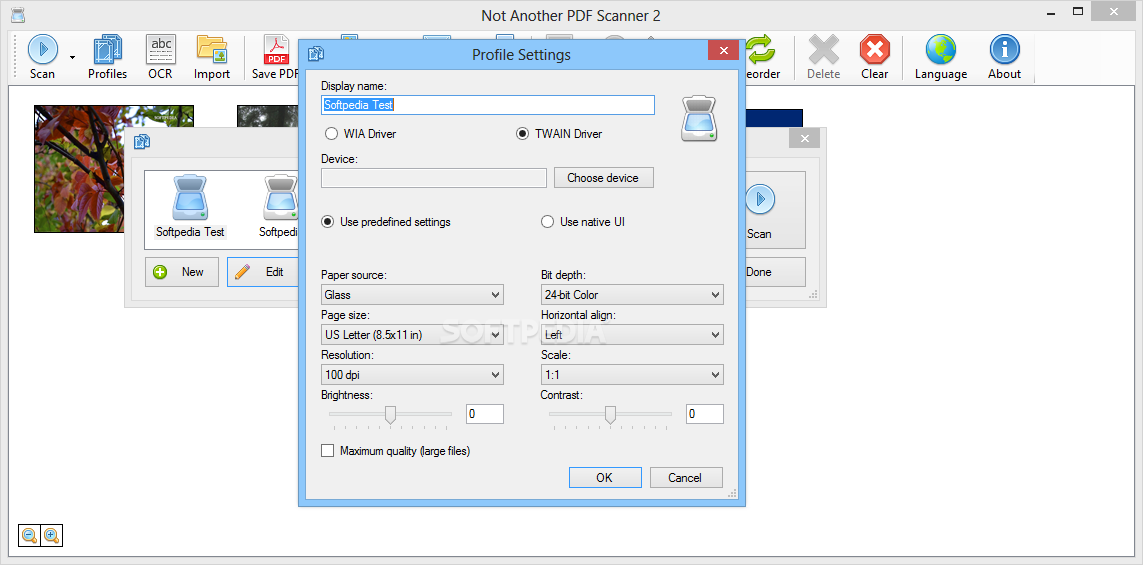Open the Paper source dropdown
1143x565 pixels.
[x=413, y=295]
